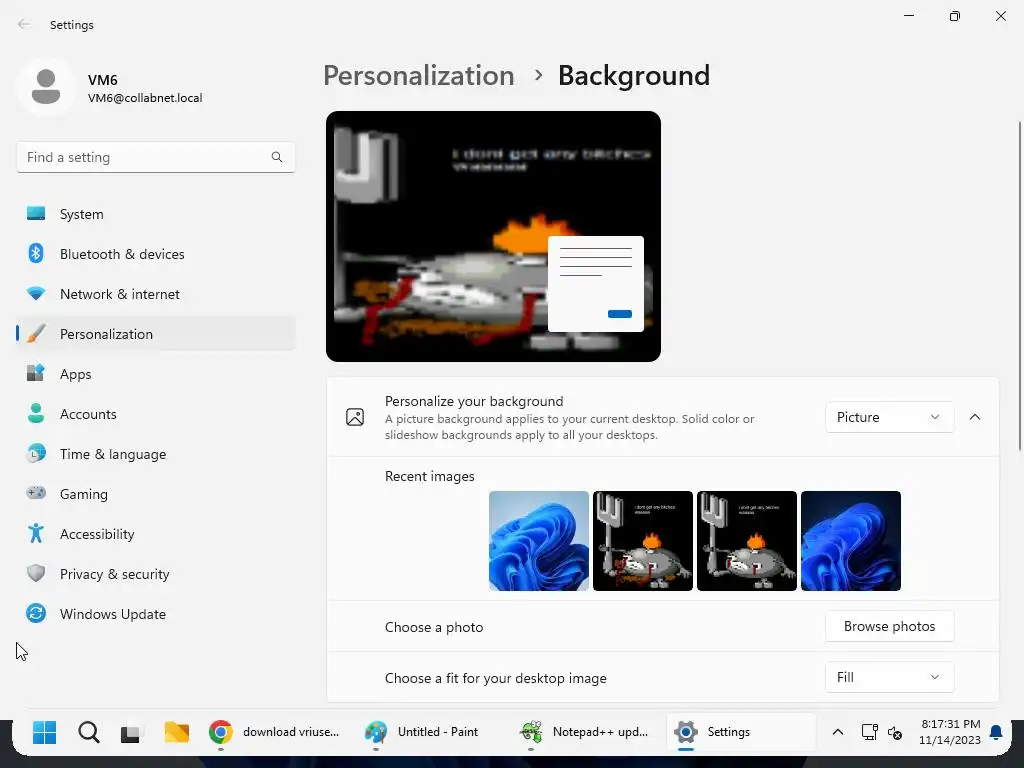Open System settings via its monitor icon

click(x=36, y=214)
